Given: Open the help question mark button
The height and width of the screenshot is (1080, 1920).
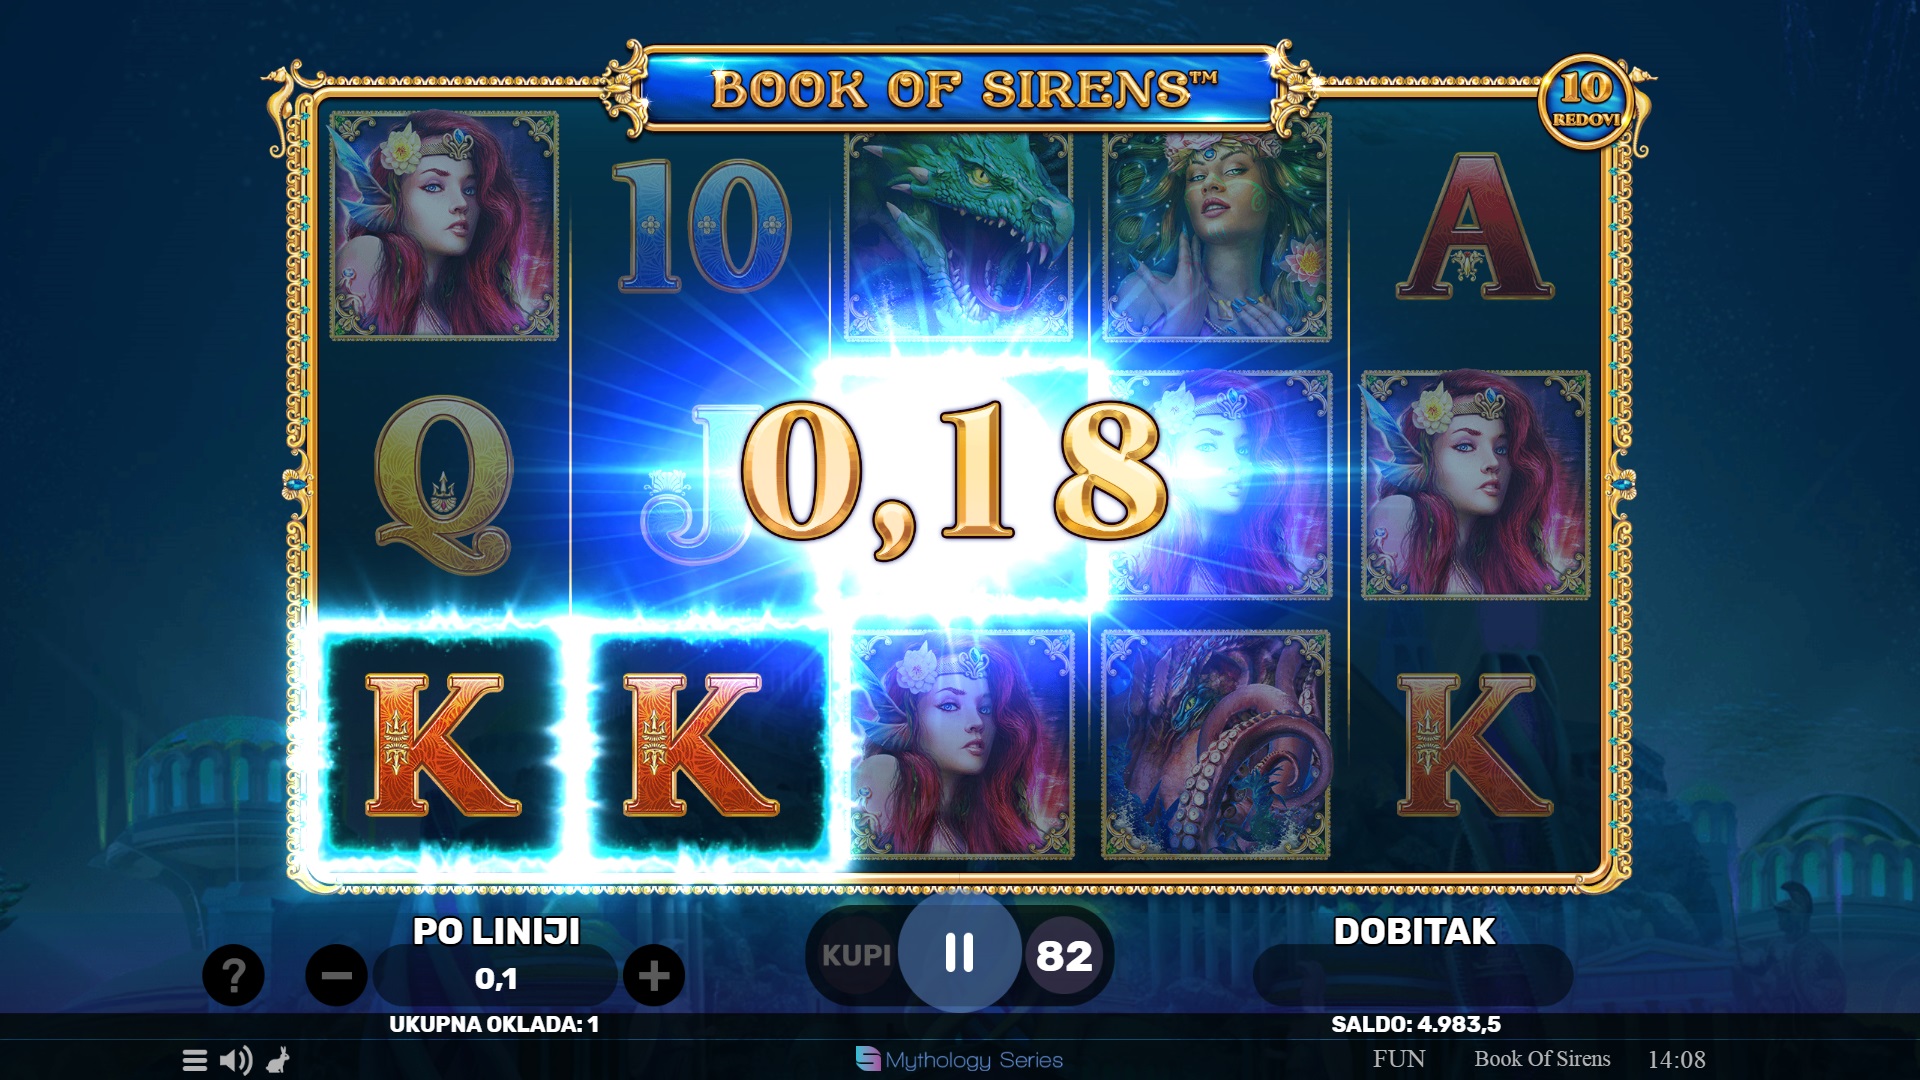Looking at the screenshot, I should pos(233,975).
